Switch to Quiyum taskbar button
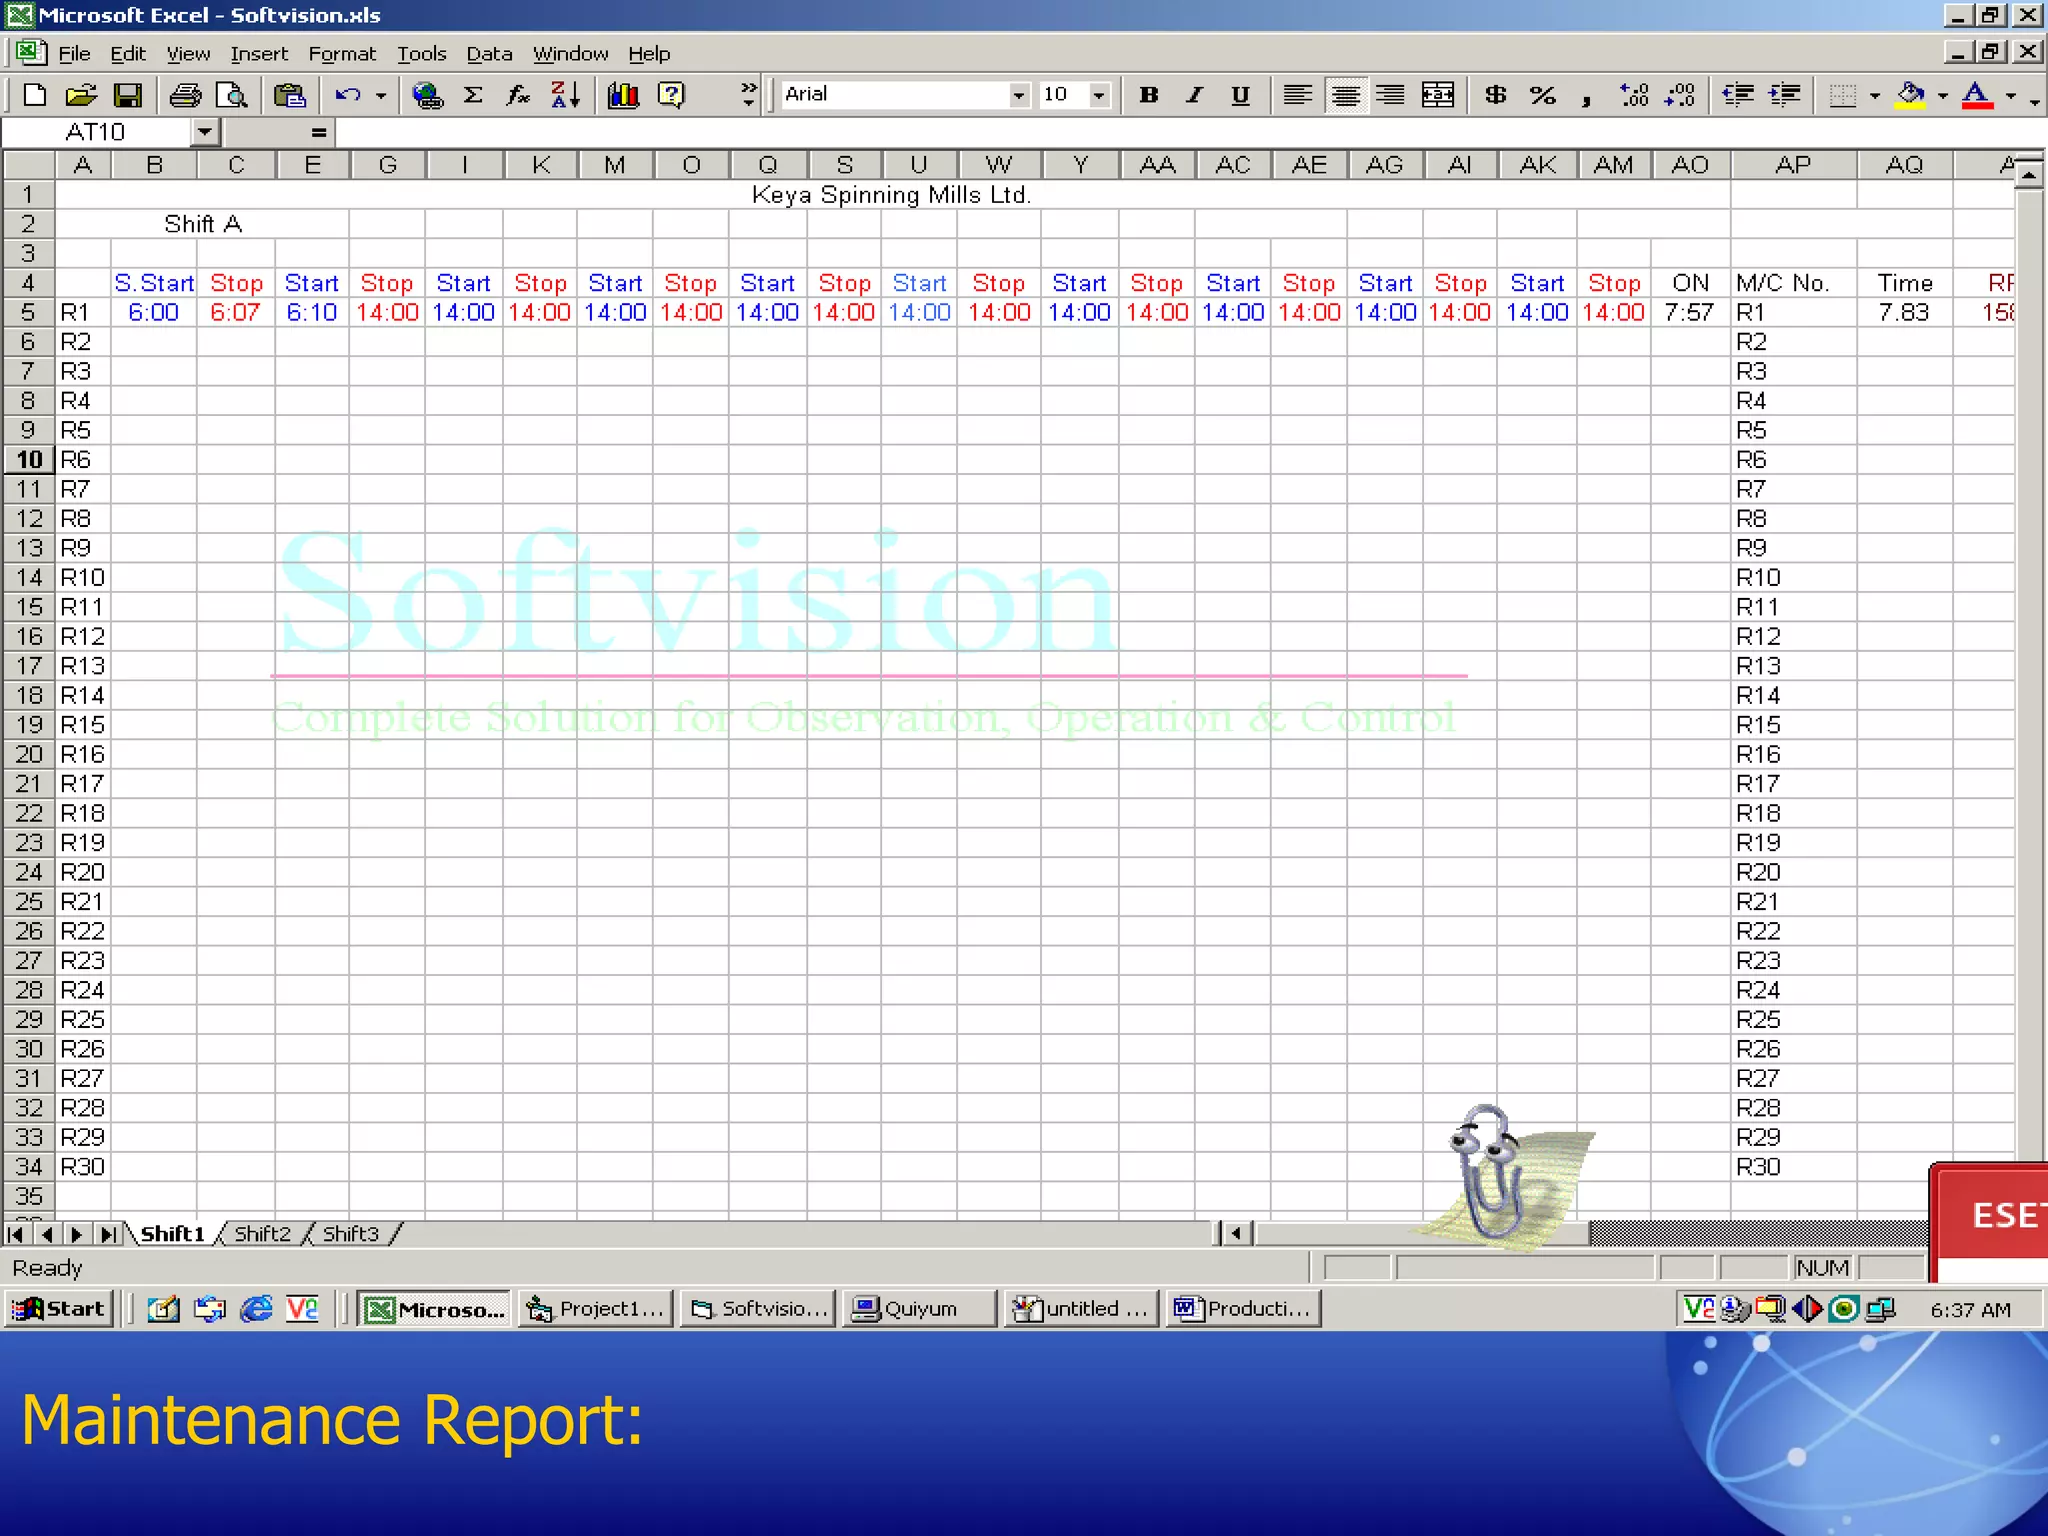The image size is (2048, 1536). 920,1309
